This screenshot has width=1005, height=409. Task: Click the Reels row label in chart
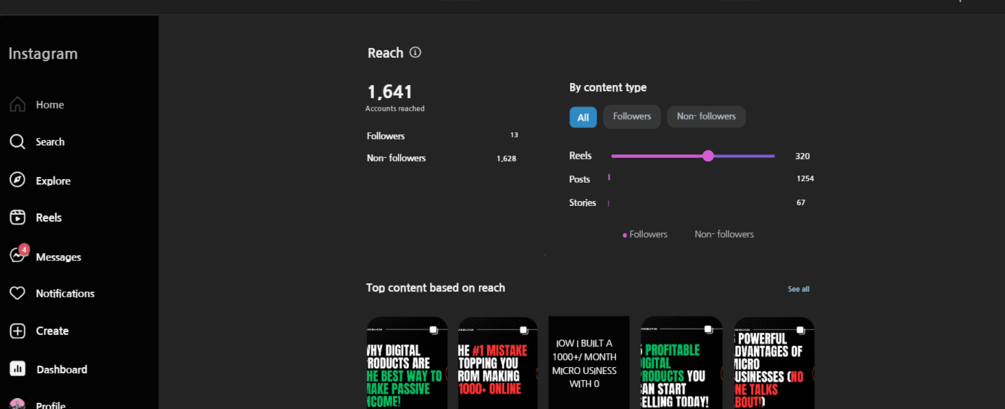click(580, 156)
